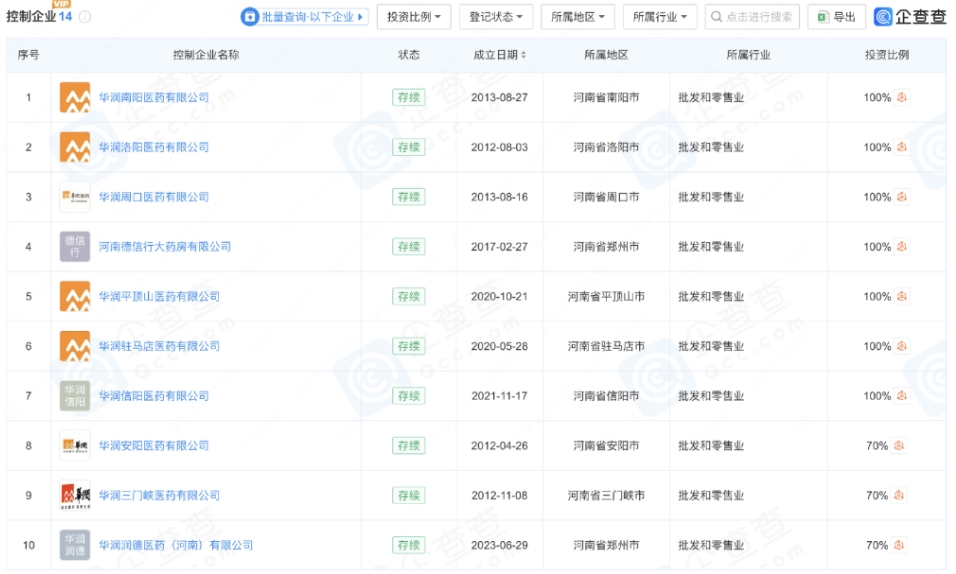Open the 华润洛阳医药有限公司 company link
The image size is (956, 574).
point(154,147)
